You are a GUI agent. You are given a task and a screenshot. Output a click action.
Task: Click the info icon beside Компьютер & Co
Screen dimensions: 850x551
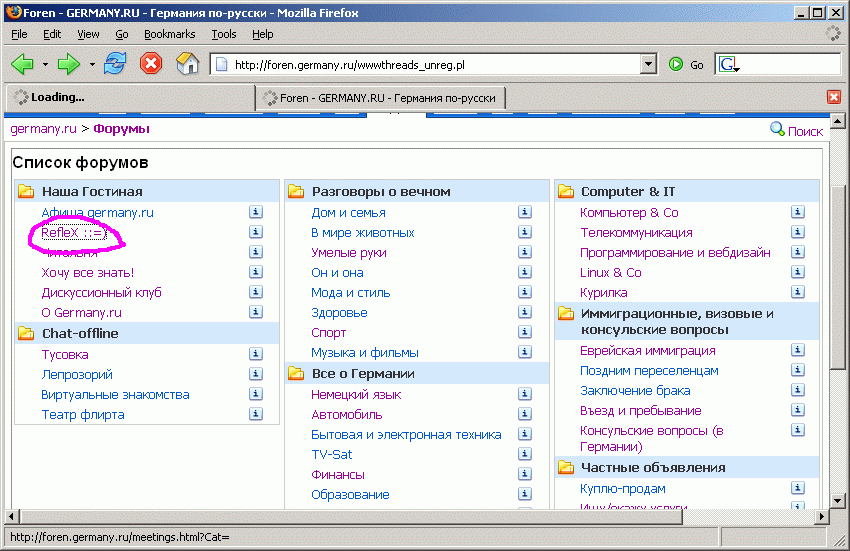[798, 212]
